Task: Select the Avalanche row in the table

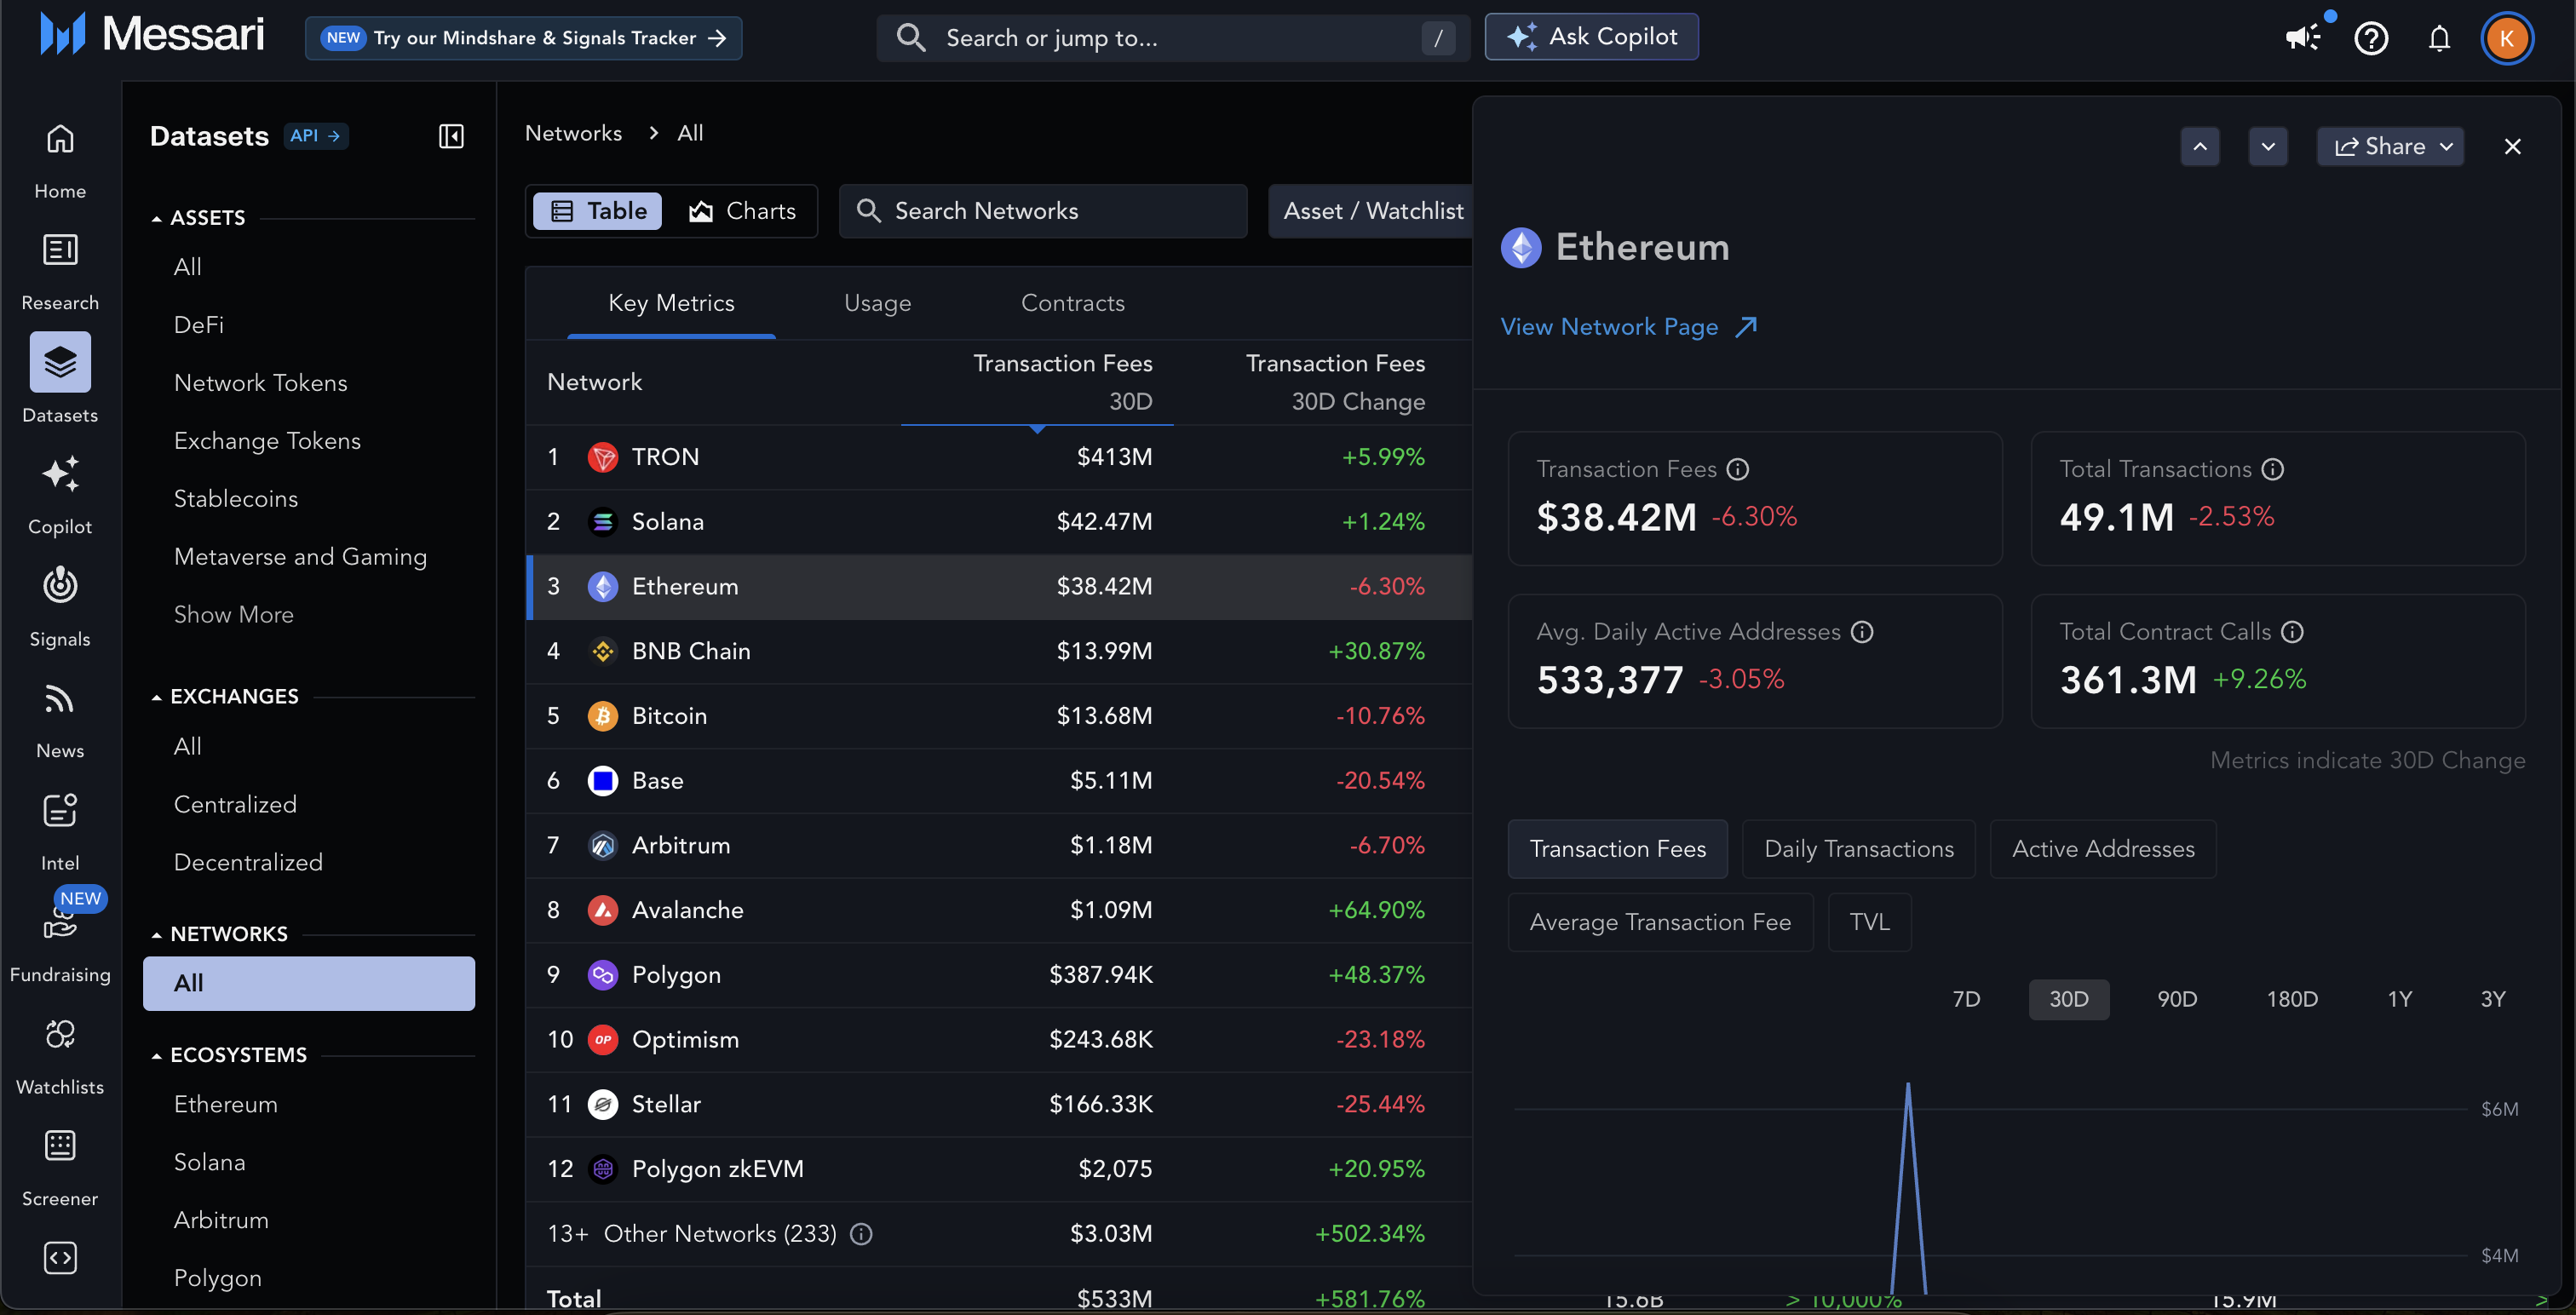Action: [999, 910]
